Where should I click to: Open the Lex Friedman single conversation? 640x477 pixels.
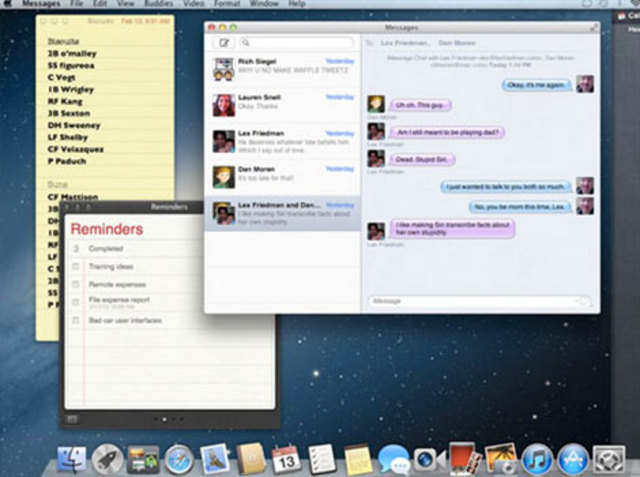pyautogui.click(x=282, y=141)
